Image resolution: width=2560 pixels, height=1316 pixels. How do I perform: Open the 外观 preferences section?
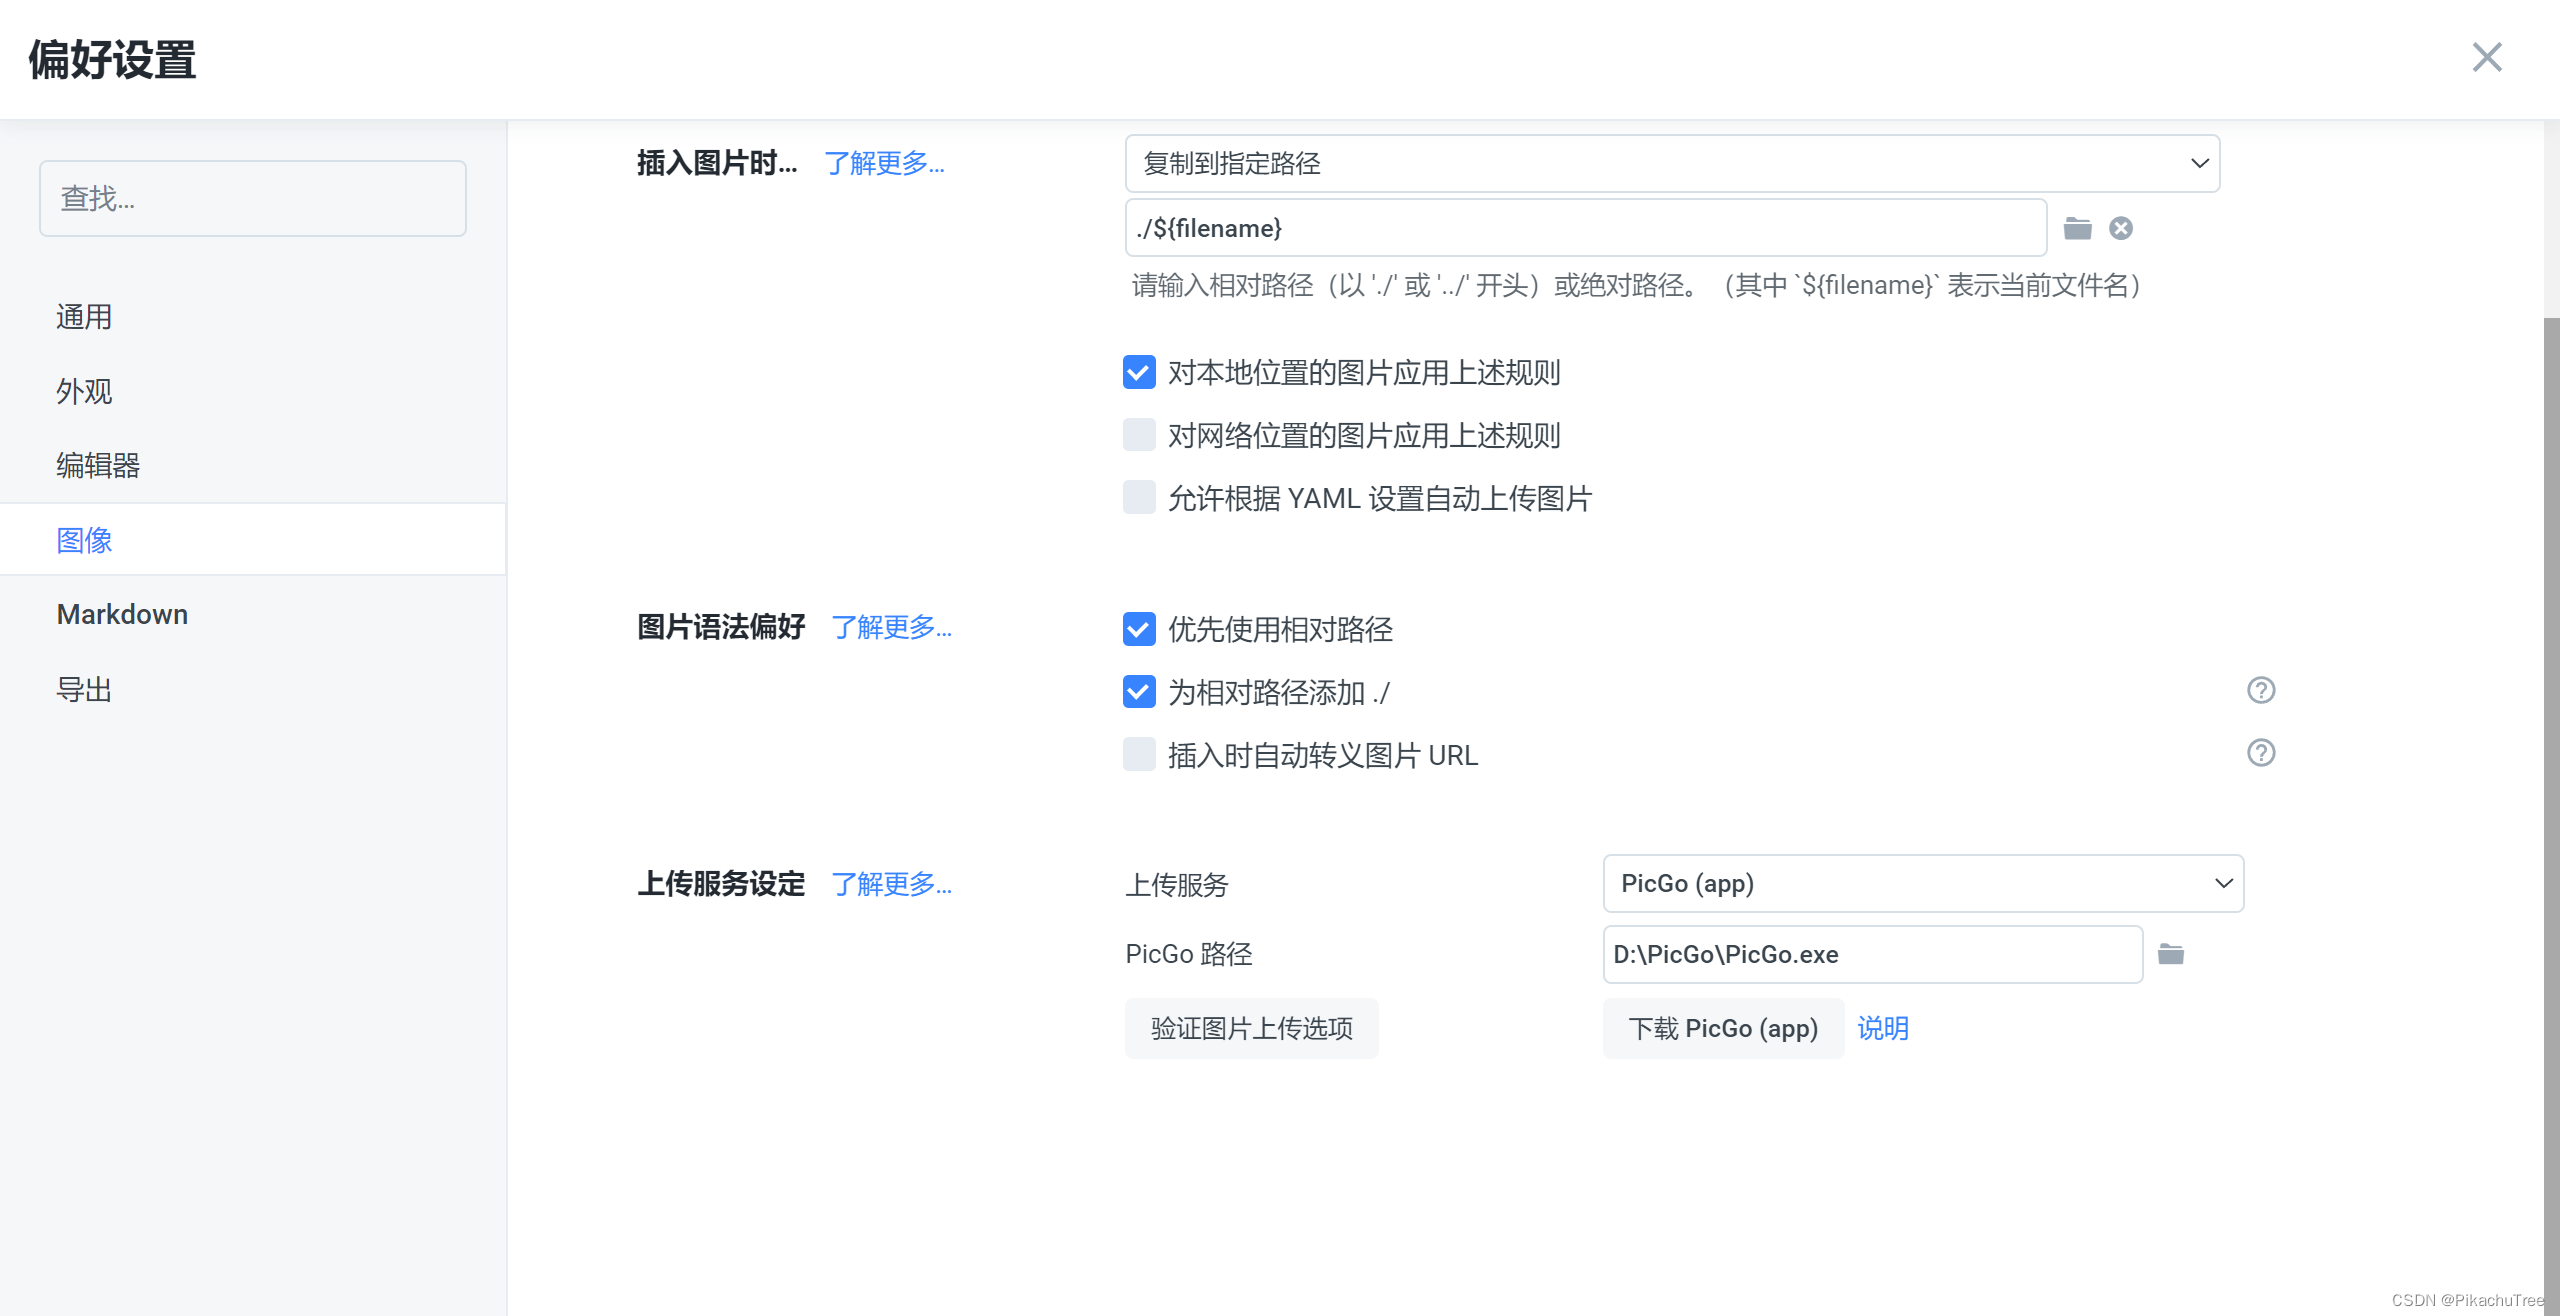point(253,391)
